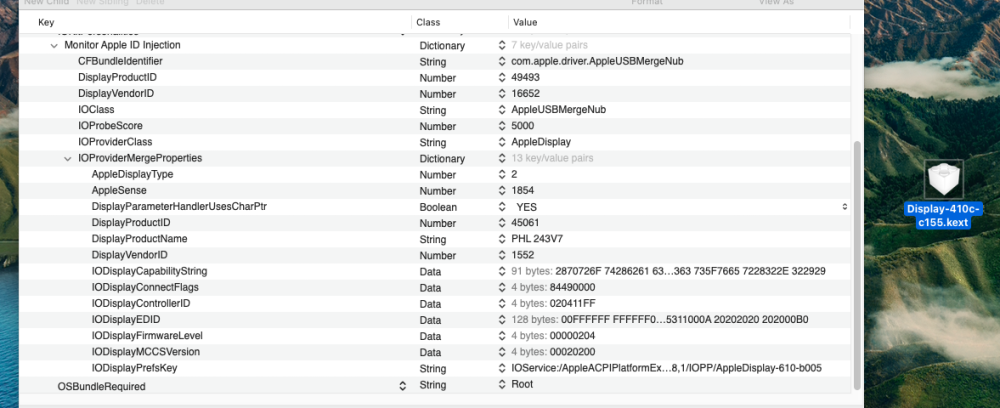Open class stepper for OSBundleRequired row
Screen dimensions: 1000x408
pyautogui.click(x=502, y=385)
